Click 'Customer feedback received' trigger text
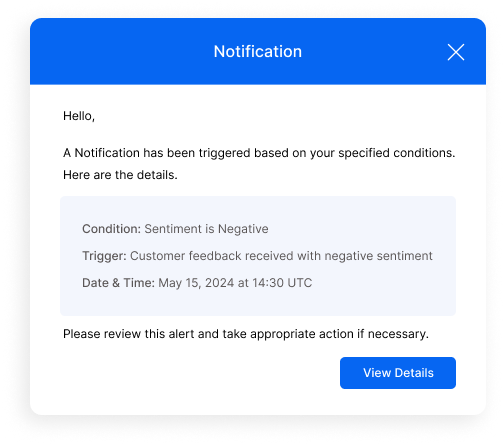Image resolution: width=504 pixels, height=445 pixels. [212, 256]
